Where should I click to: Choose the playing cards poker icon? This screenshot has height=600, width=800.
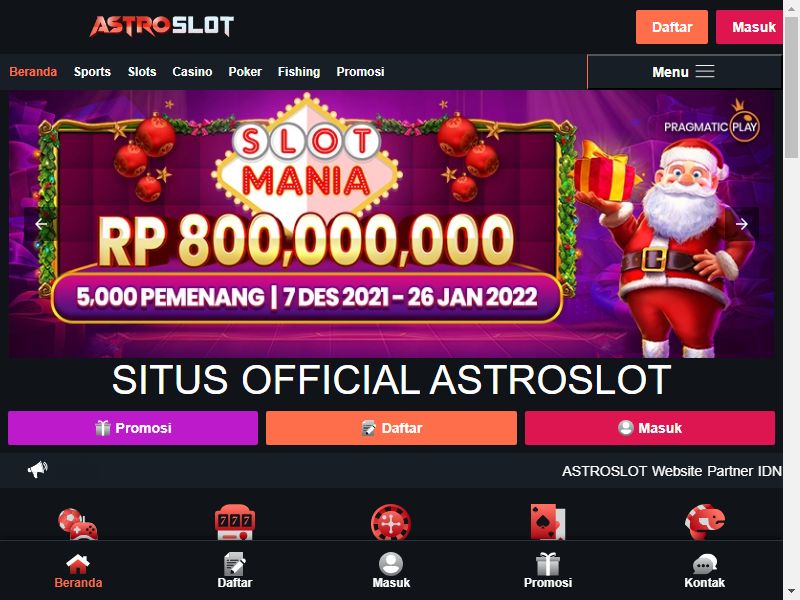point(547,522)
